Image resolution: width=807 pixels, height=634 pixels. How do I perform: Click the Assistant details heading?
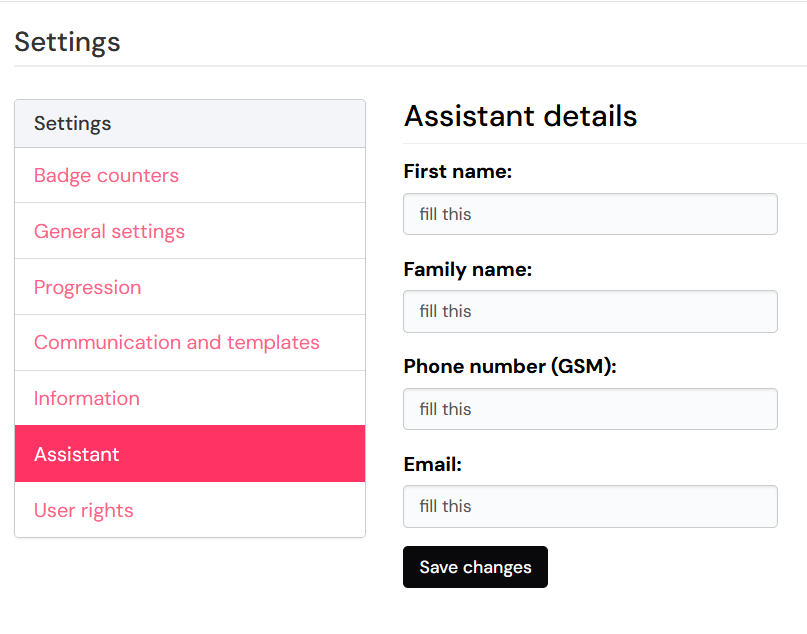coord(520,116)
